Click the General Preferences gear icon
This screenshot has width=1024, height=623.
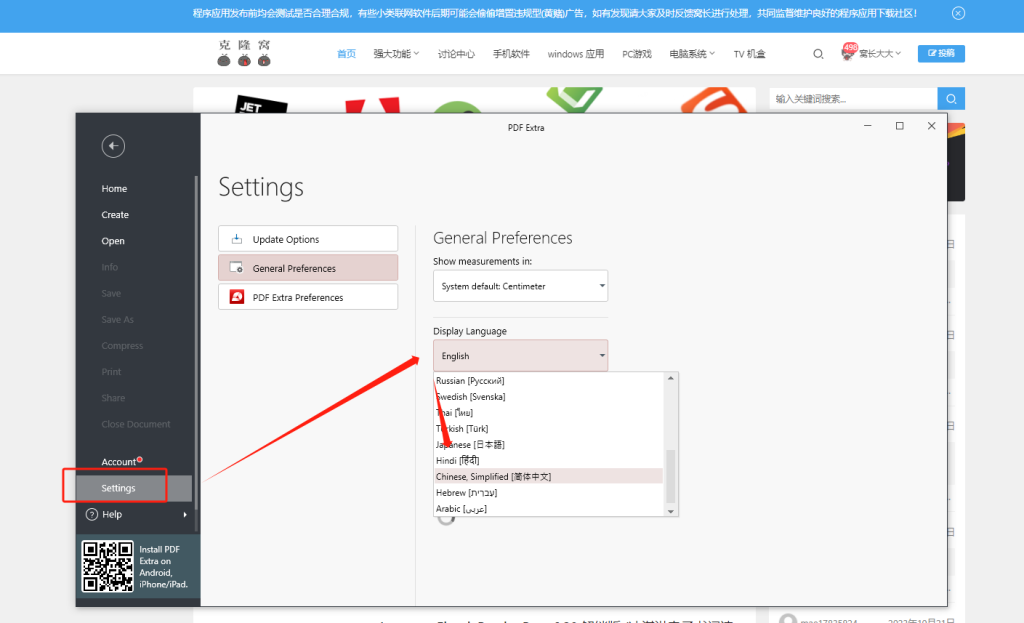pos(236,268)
